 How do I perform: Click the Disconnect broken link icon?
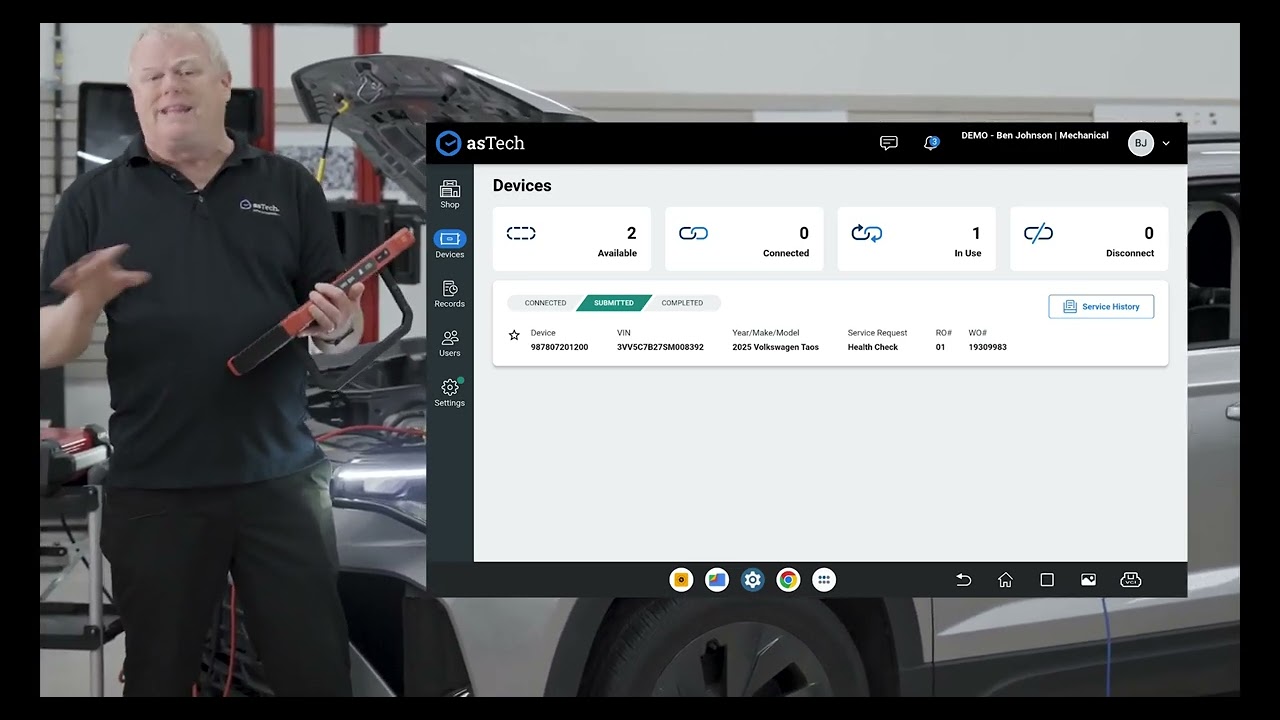click(1038, 233)
